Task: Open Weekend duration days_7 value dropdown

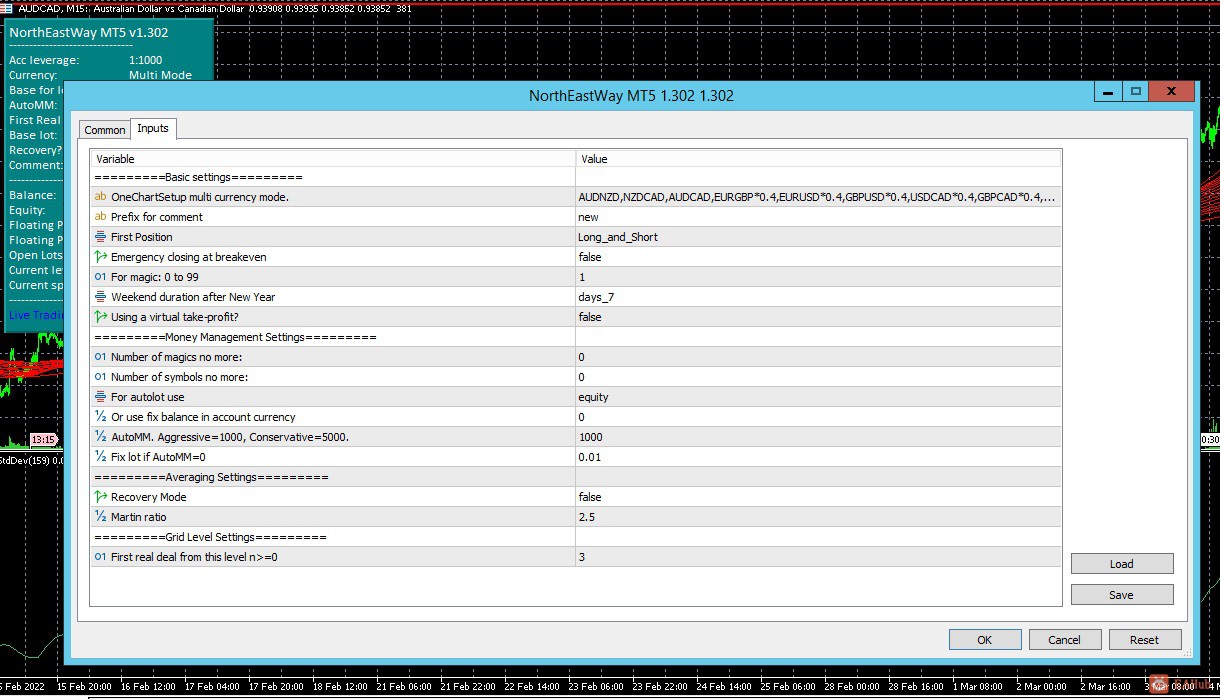Action: point(818,297)
